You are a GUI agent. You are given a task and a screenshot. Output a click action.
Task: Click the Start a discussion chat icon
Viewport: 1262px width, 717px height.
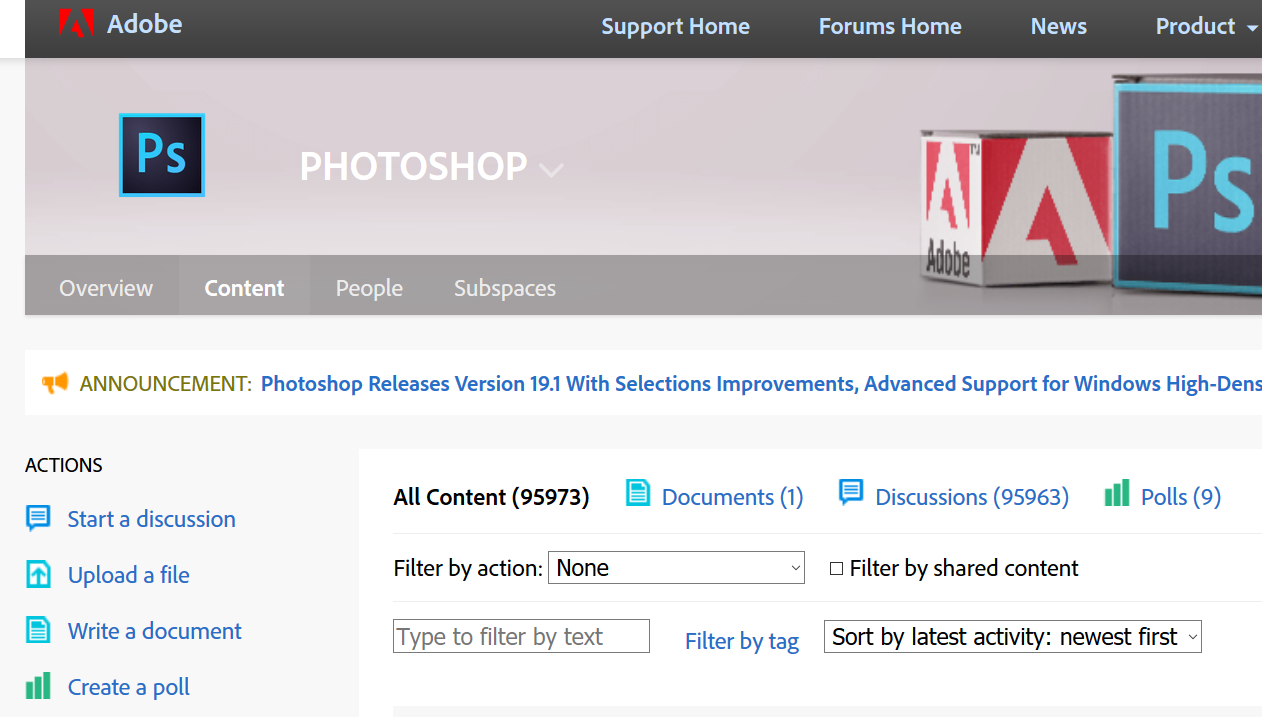click(x=38, y=518)
